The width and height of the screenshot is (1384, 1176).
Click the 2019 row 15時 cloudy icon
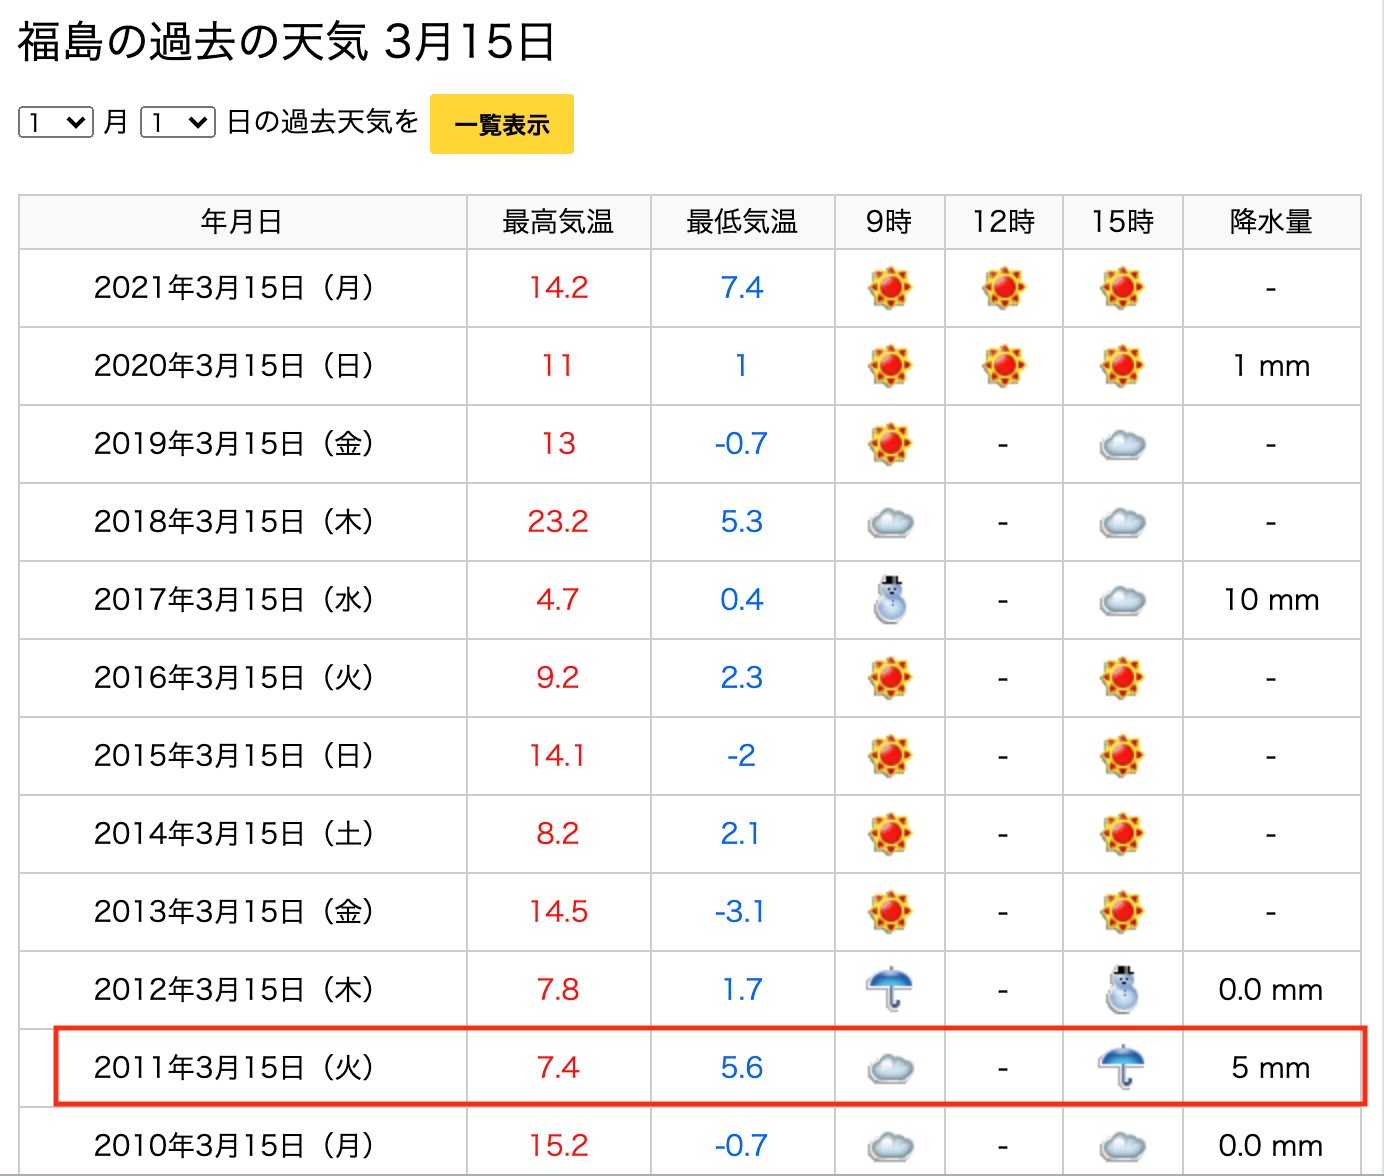(x=1122, y=444)
